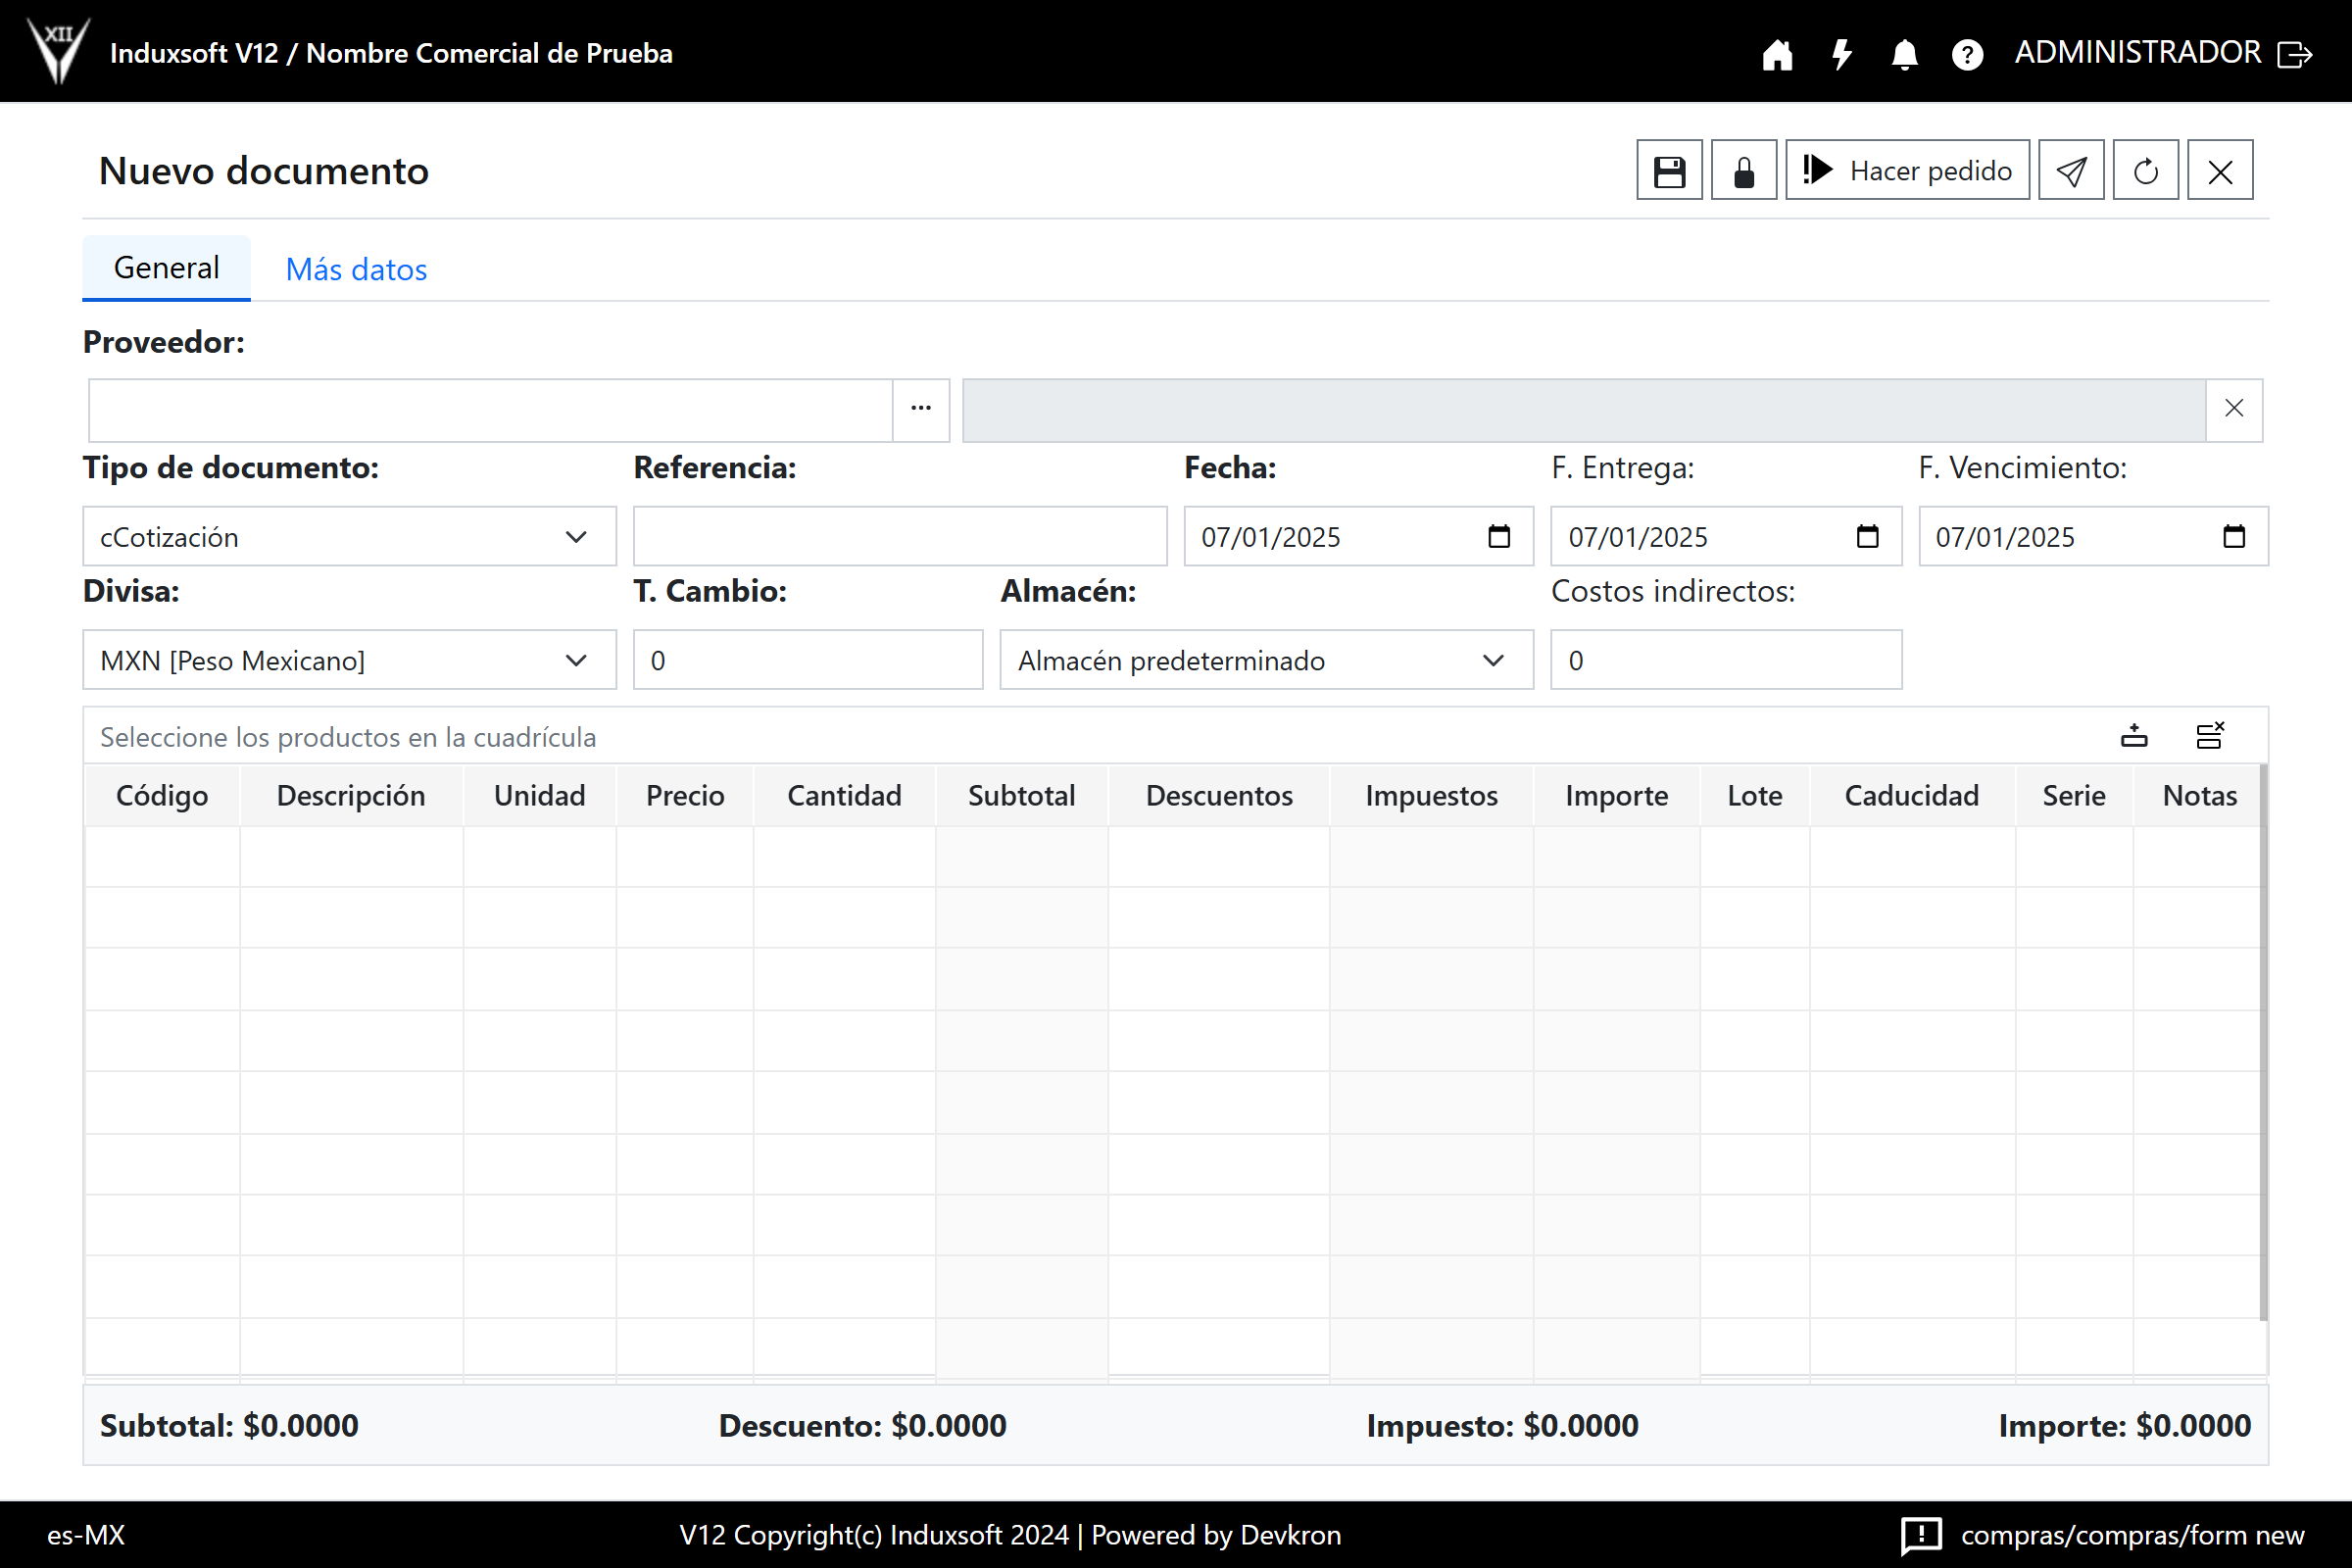Image resolution: width=2352 pixels, height=1568 pixels.
Task: Click the send paper plane icon
Action: pos(2070,171)
